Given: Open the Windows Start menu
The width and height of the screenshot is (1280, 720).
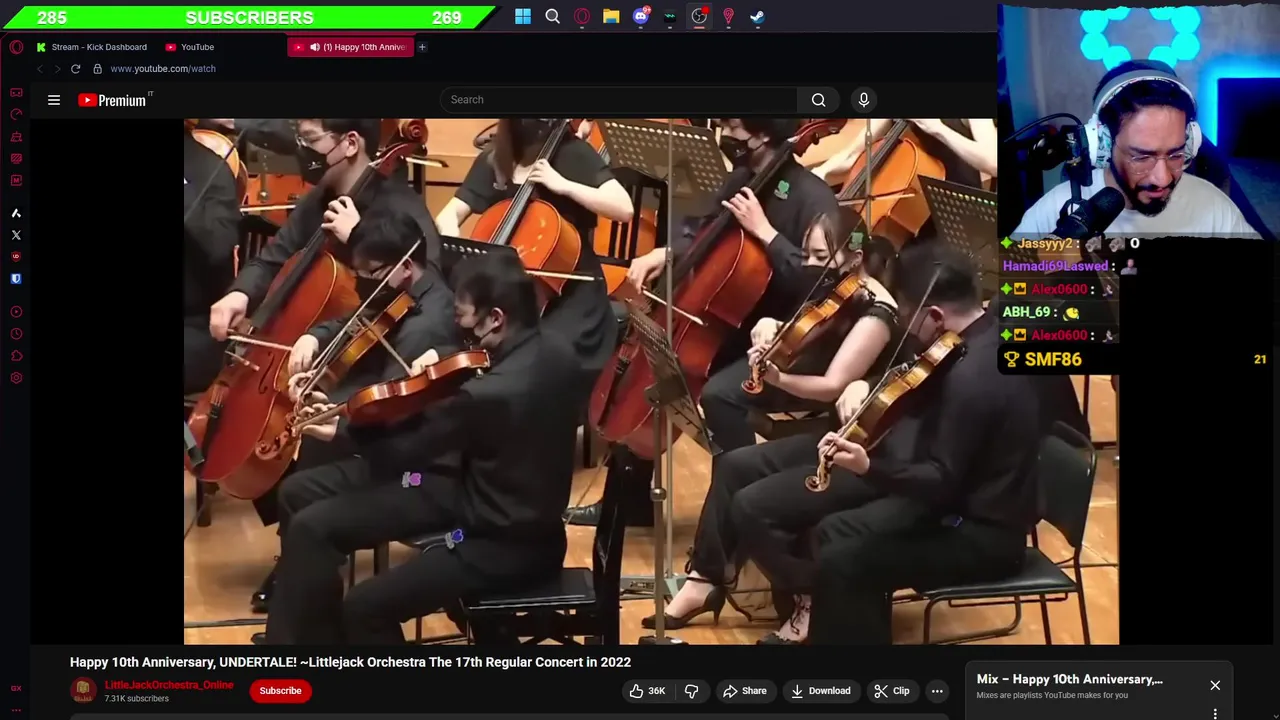Looking at the screenshot, I should pyautogui.click(x=523, y=16).
